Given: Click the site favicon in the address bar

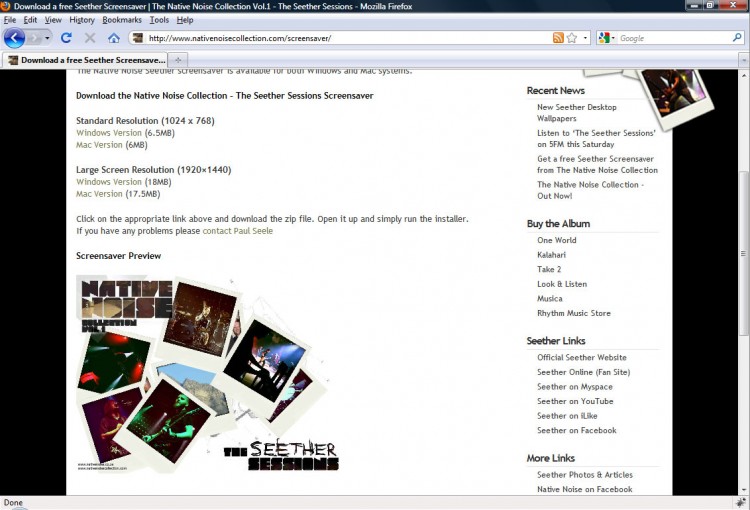Looking at the screenshot, I should click(138, 38).
